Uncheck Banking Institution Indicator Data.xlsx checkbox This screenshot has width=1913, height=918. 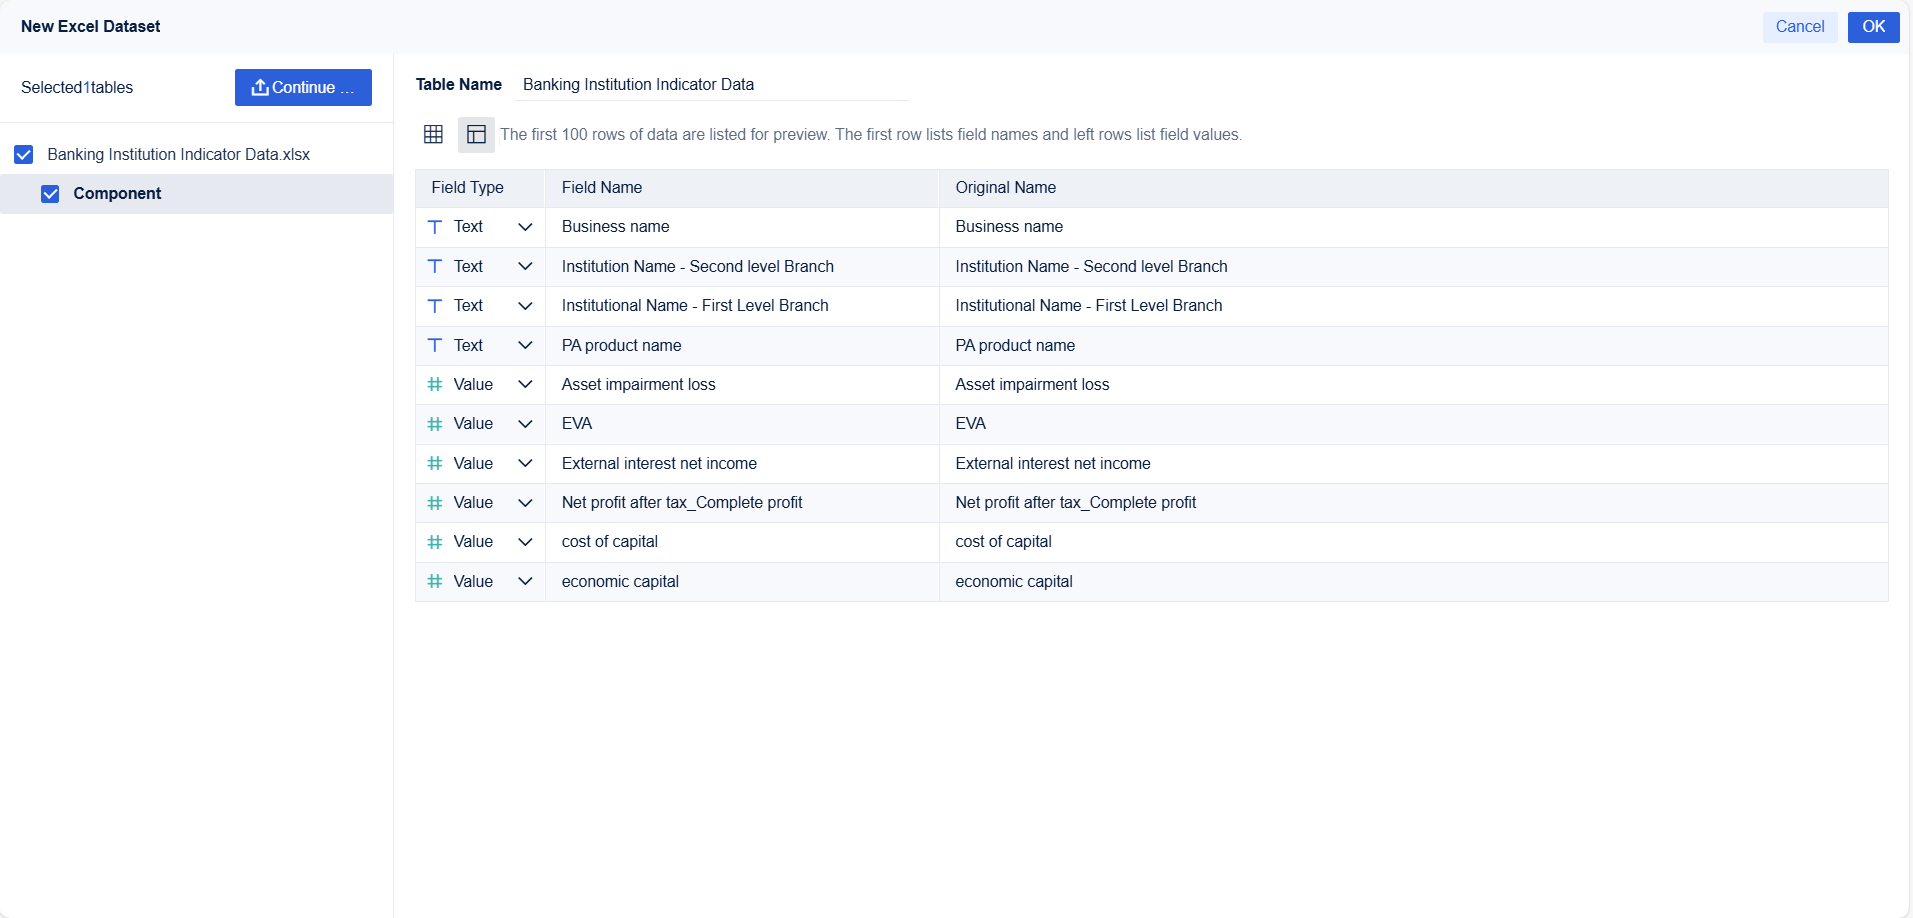(24, 154)
